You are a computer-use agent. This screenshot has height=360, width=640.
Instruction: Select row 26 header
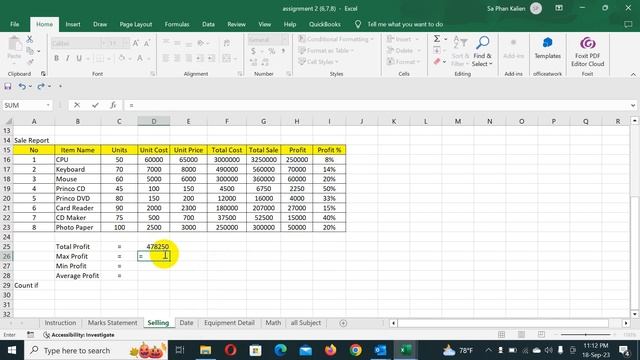[7, 256]
